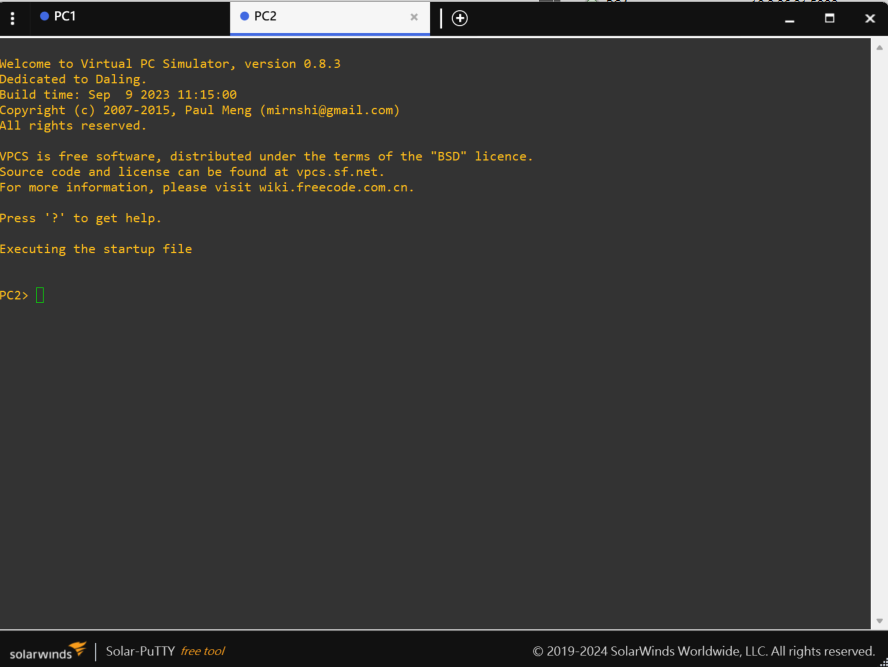Click the wiki.freecode.com.cn text
The image size is (888, 667).
click(x=336, y=187)
